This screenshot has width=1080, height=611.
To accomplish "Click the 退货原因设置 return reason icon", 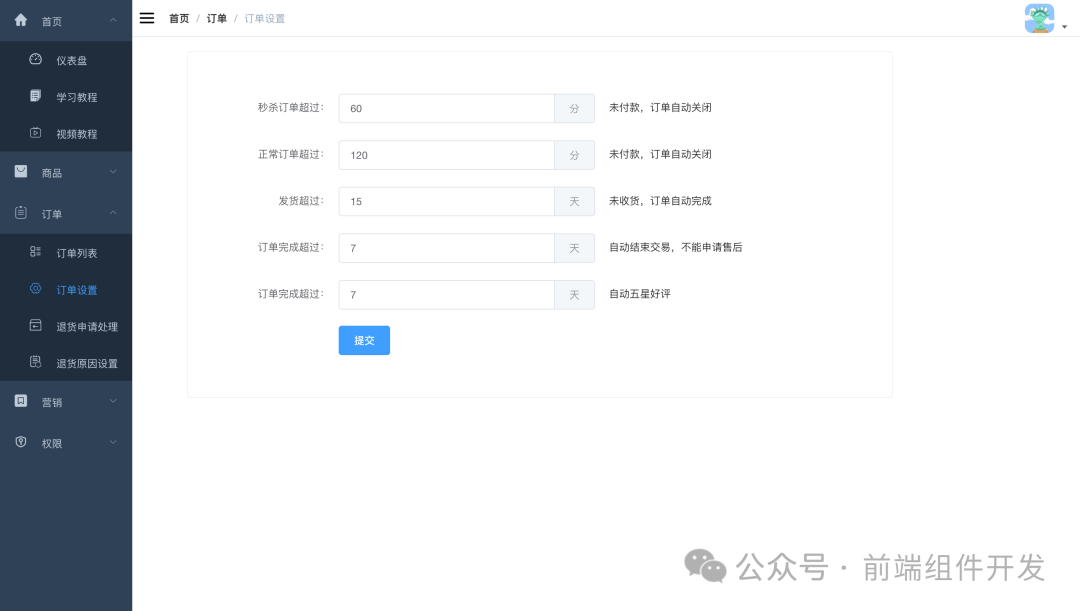I will [37, 362].
